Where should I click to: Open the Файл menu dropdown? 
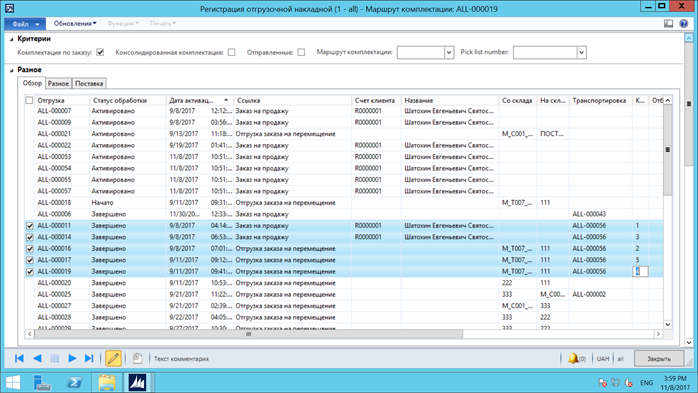click(25, 24)
